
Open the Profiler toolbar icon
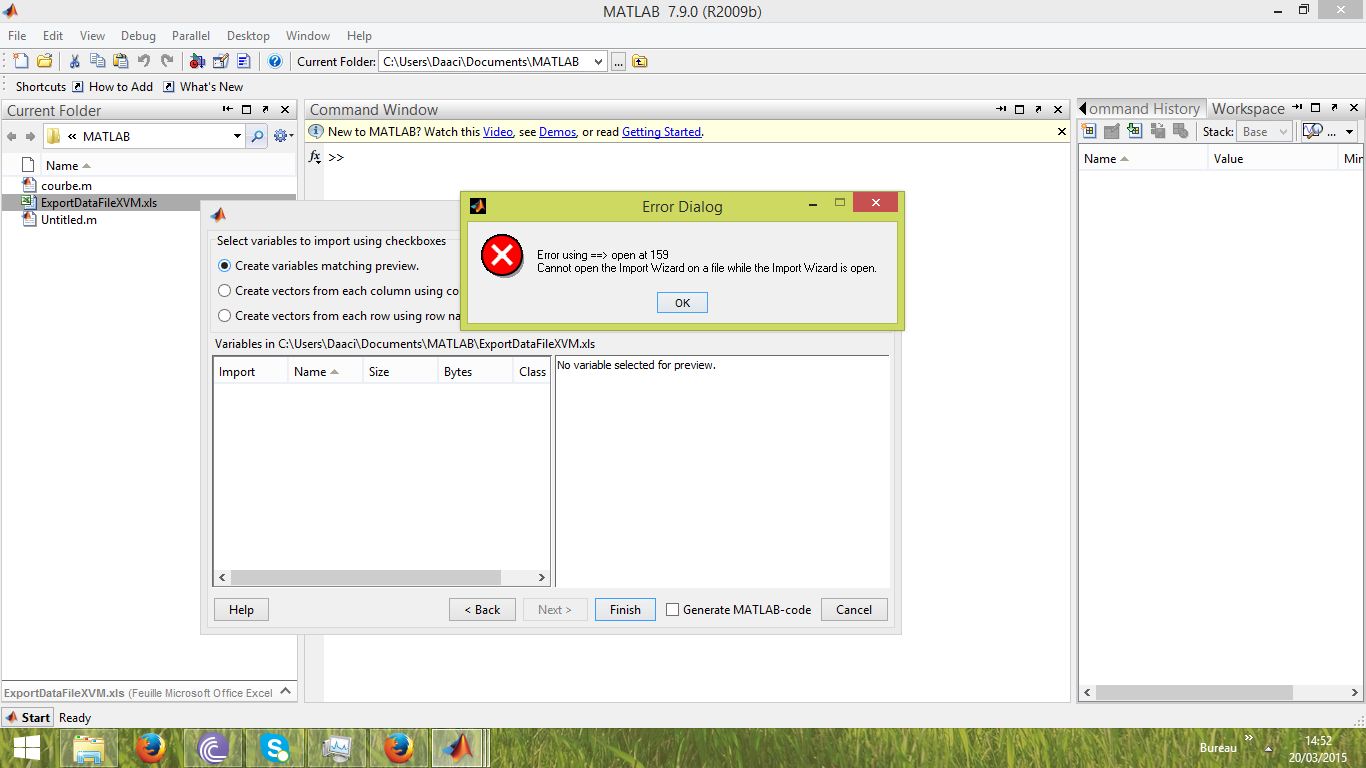click(243, 62)
